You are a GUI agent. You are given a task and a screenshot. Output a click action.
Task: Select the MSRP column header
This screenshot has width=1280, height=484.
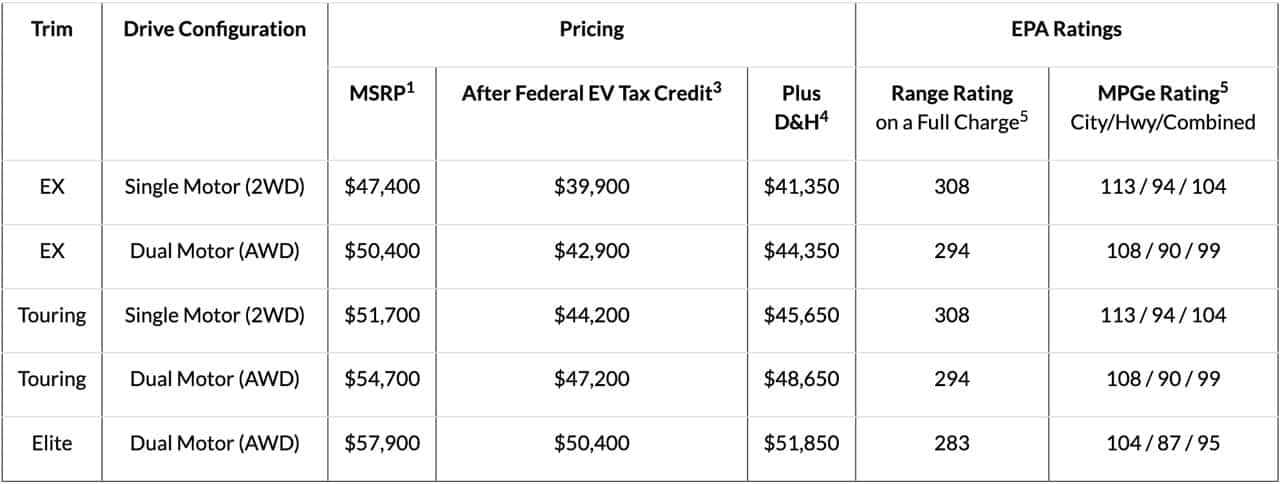[381, 93]
